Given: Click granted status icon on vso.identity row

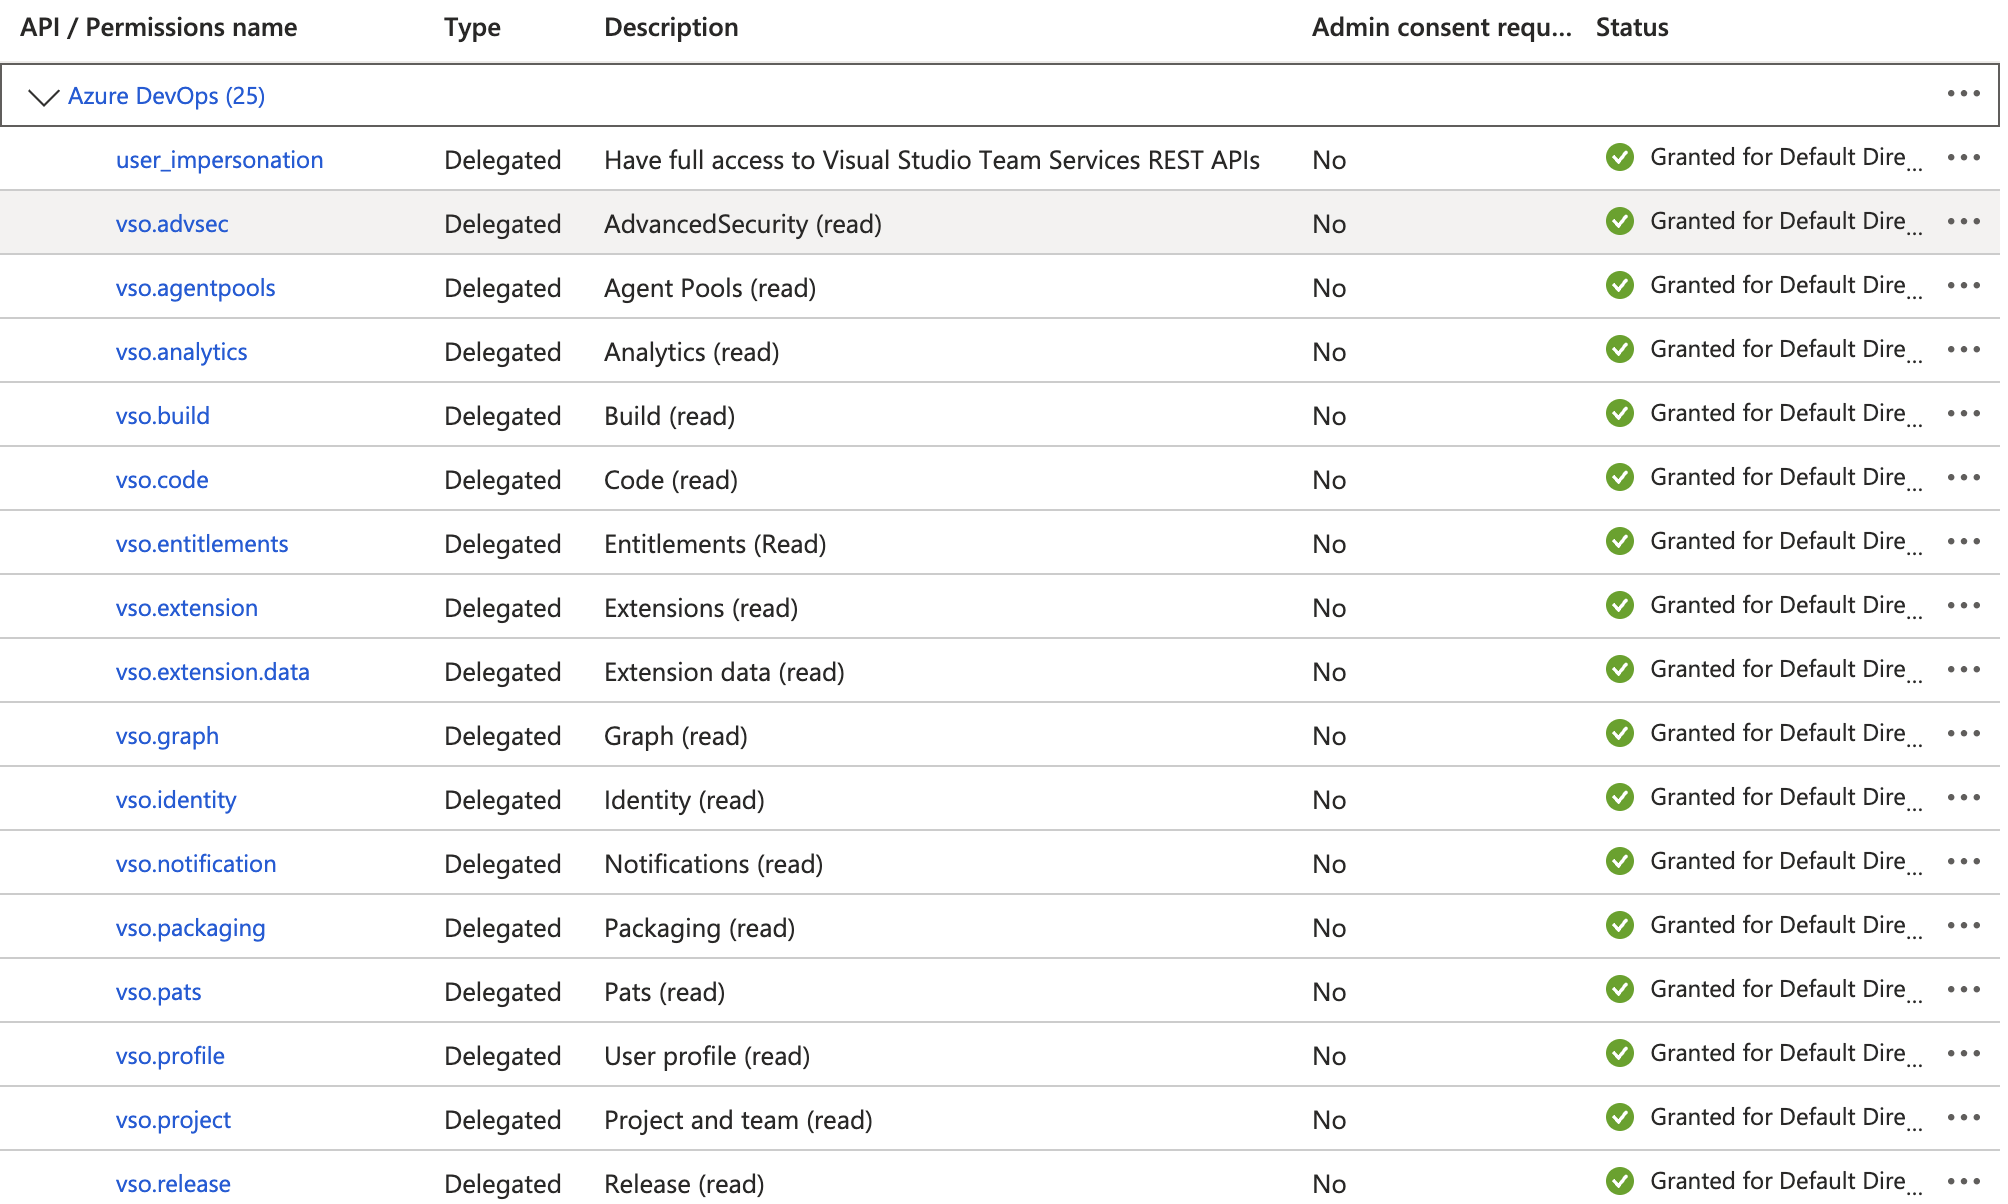Looking at the screenshot, I should (1619, 798).
